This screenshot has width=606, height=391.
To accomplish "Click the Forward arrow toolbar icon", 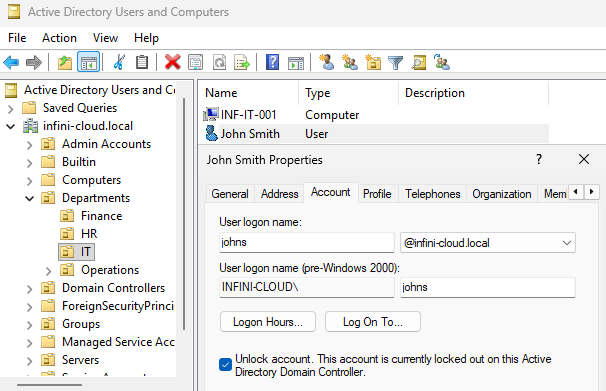I will pyautogui.click(x=34, y=62).
